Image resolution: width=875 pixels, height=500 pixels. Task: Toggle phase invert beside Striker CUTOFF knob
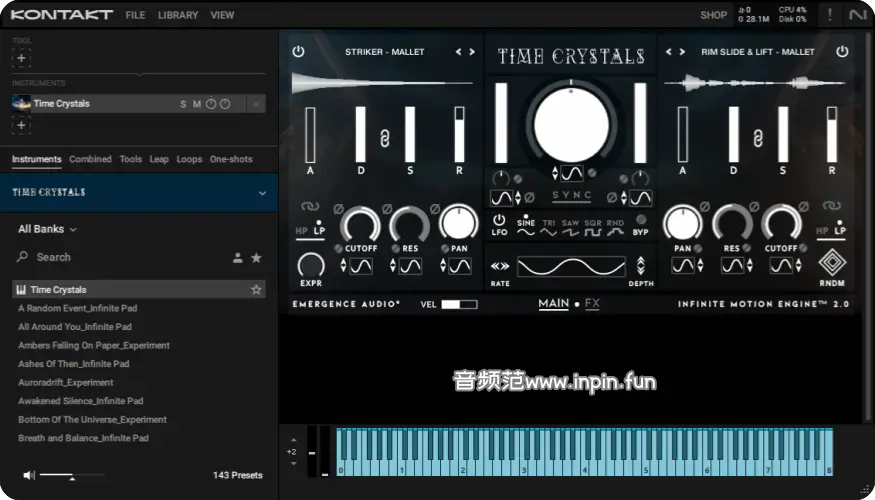point(338,209)
